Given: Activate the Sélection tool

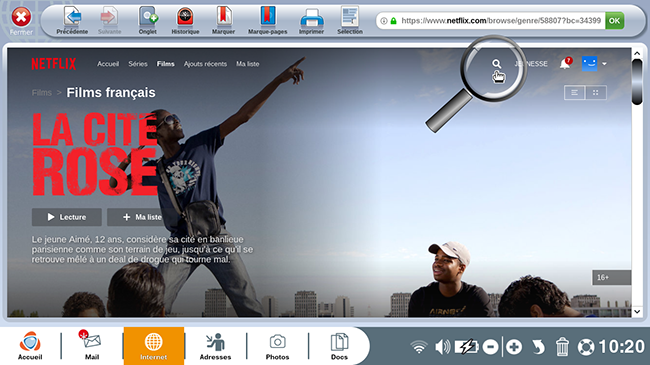Looking at the screenshot, I should click(350, 20).
